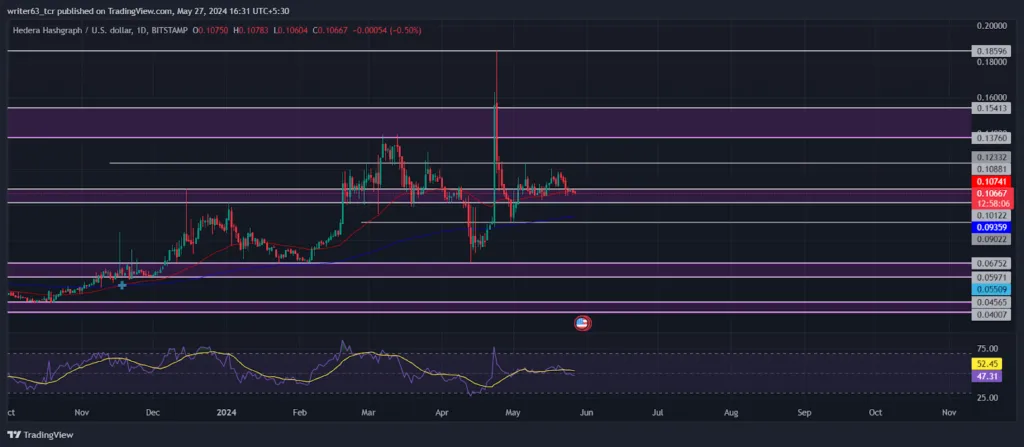Click the 75.00 RSI axis tick
Screen dimensions: 1024x447
tap(987, 349)
